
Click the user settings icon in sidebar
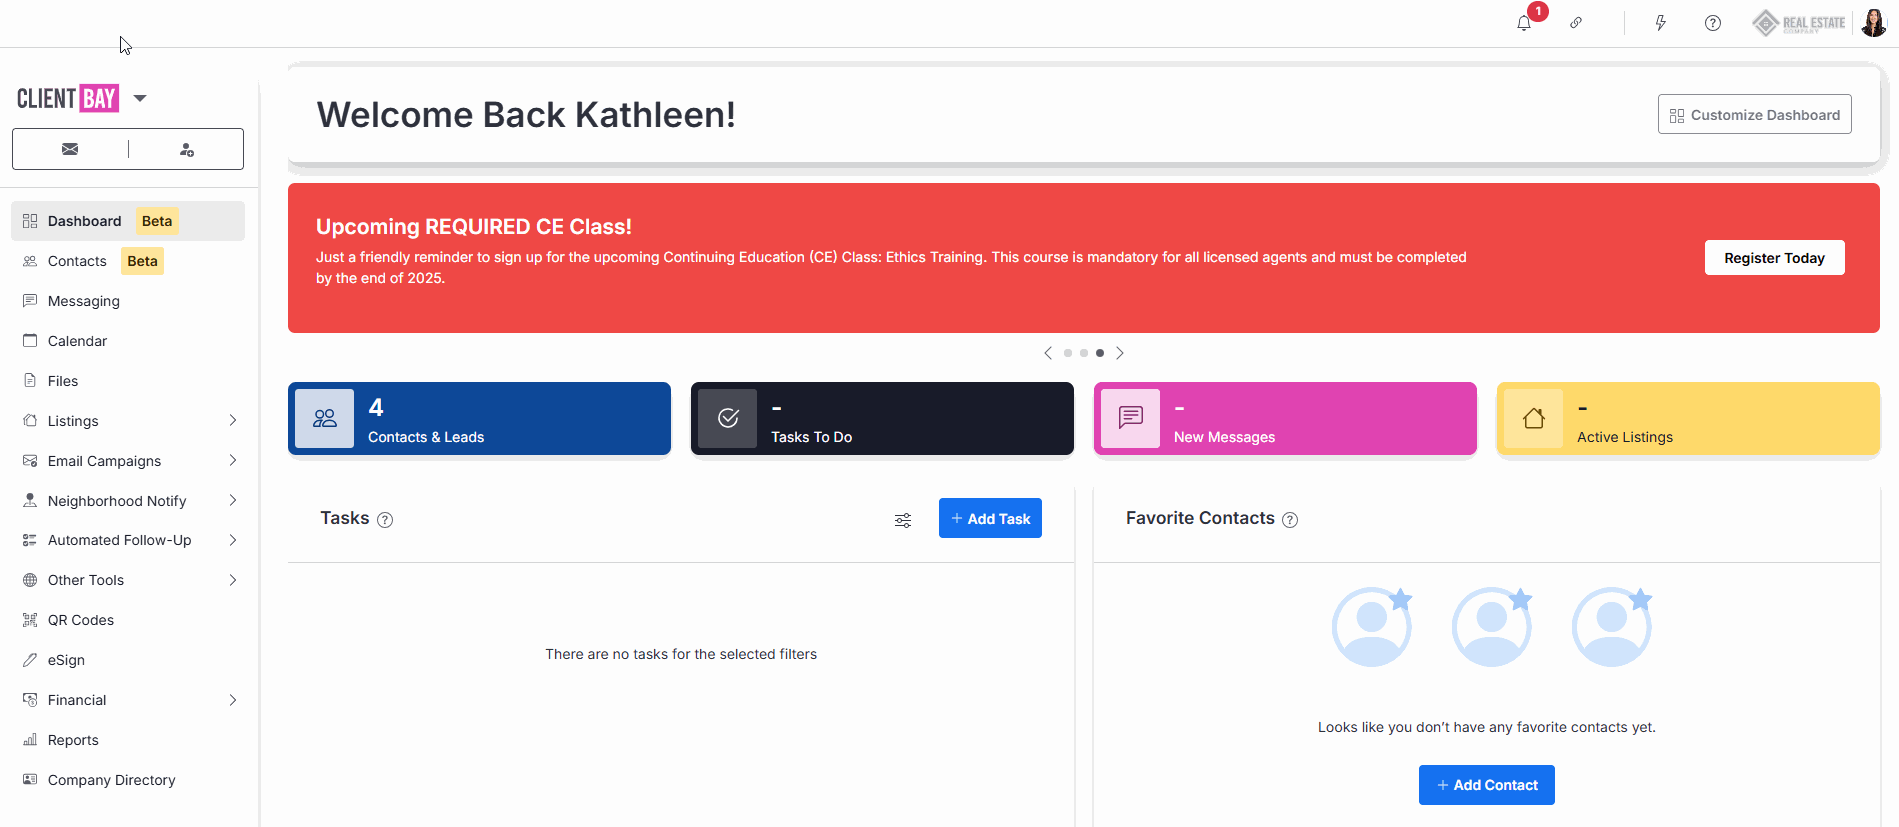(x=186, y=149)
